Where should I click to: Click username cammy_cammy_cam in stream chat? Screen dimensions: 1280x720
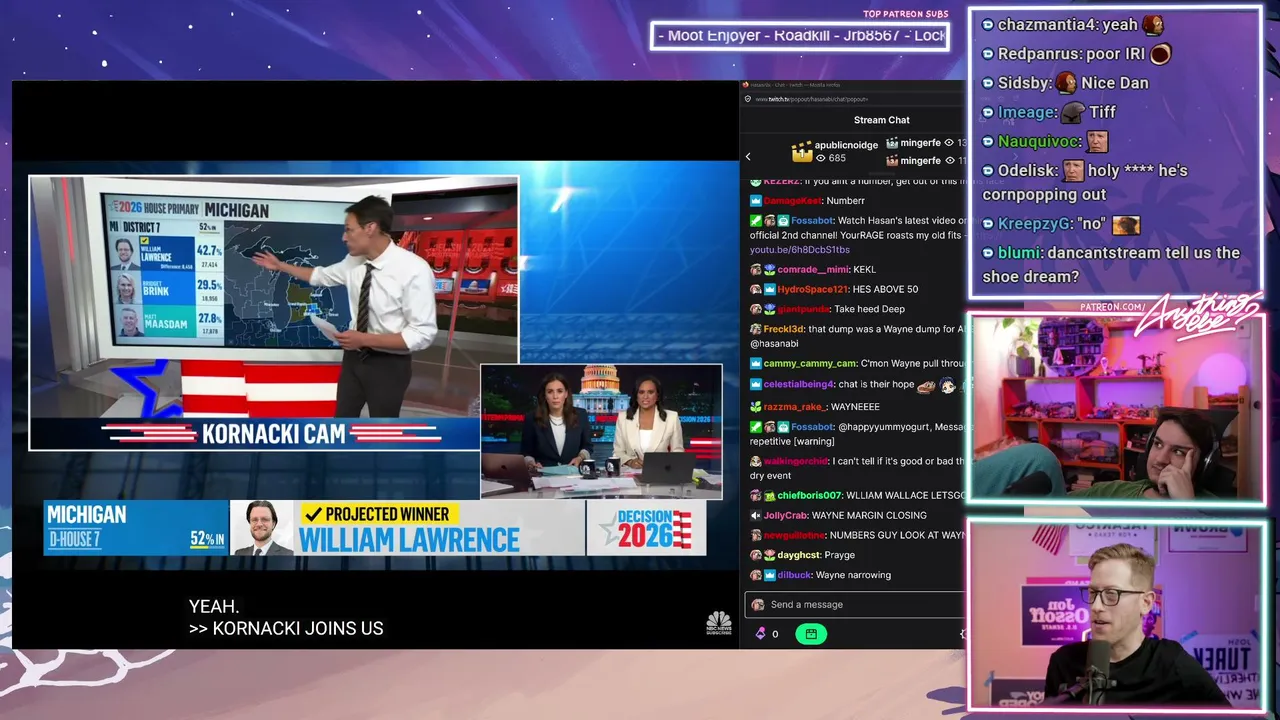pyautogui.click(x=809, y=363)
